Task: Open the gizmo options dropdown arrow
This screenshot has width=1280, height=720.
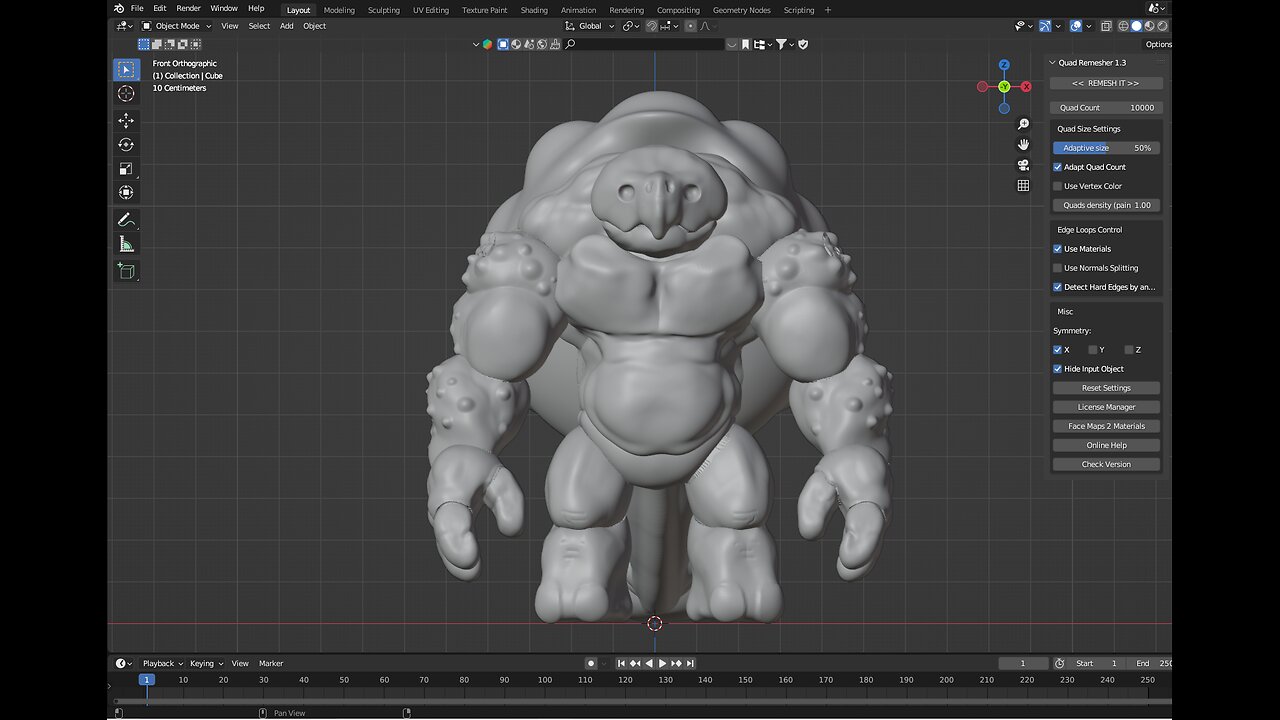Action: pyautogui.click(x=1058, y=26)
